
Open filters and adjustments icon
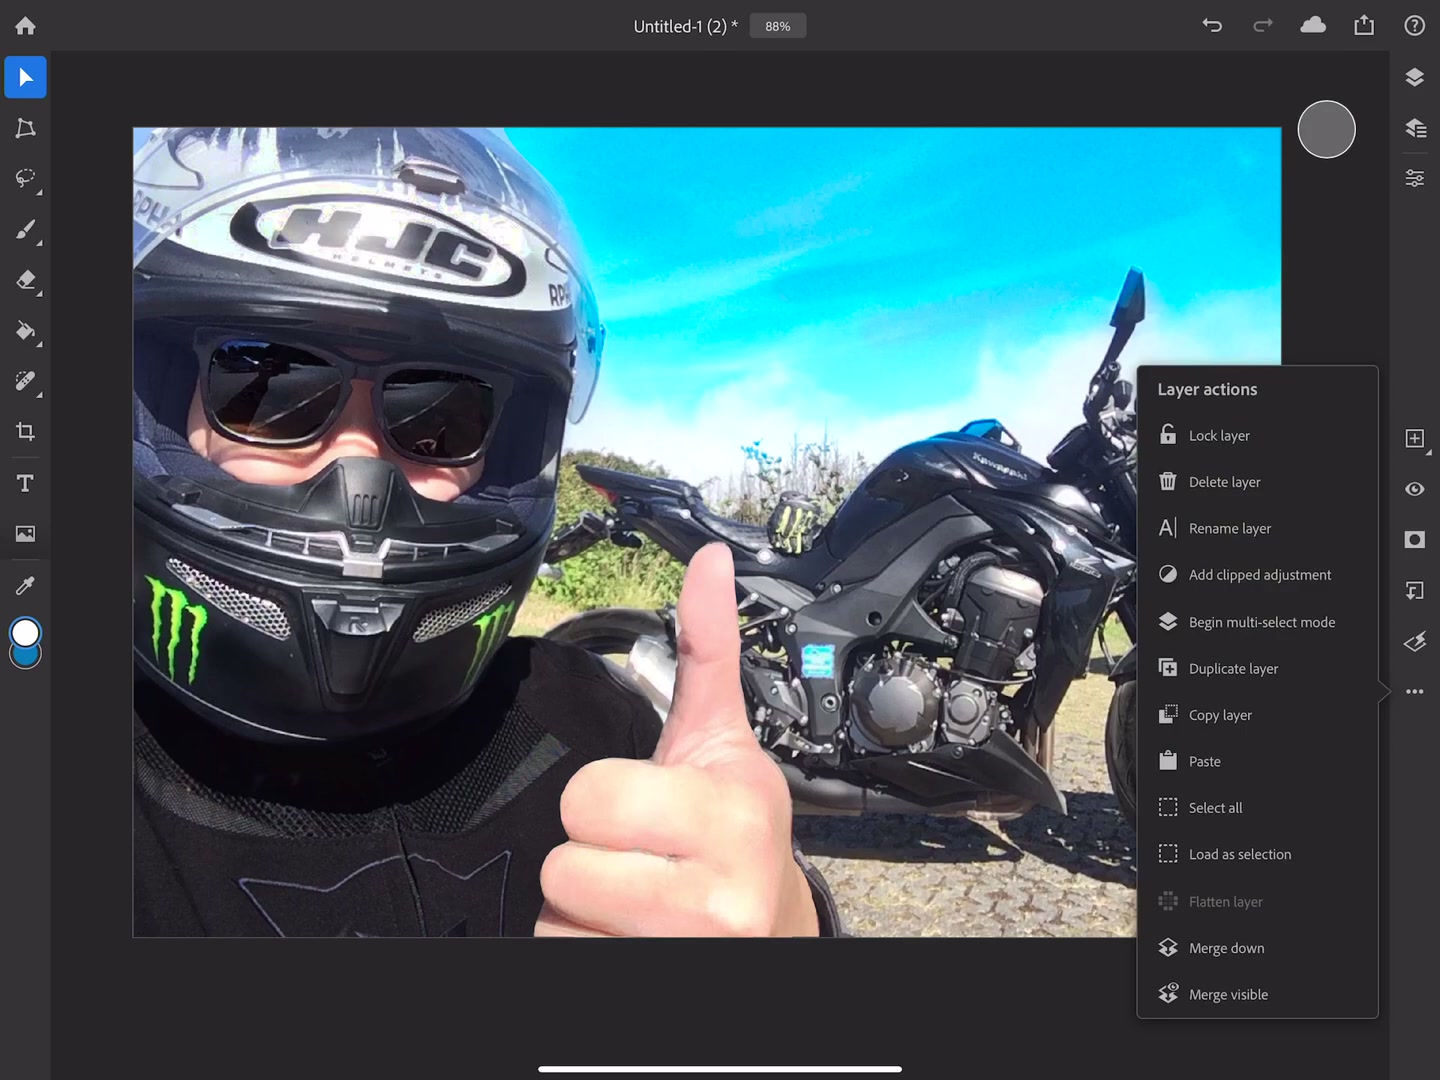point(1414,642)
